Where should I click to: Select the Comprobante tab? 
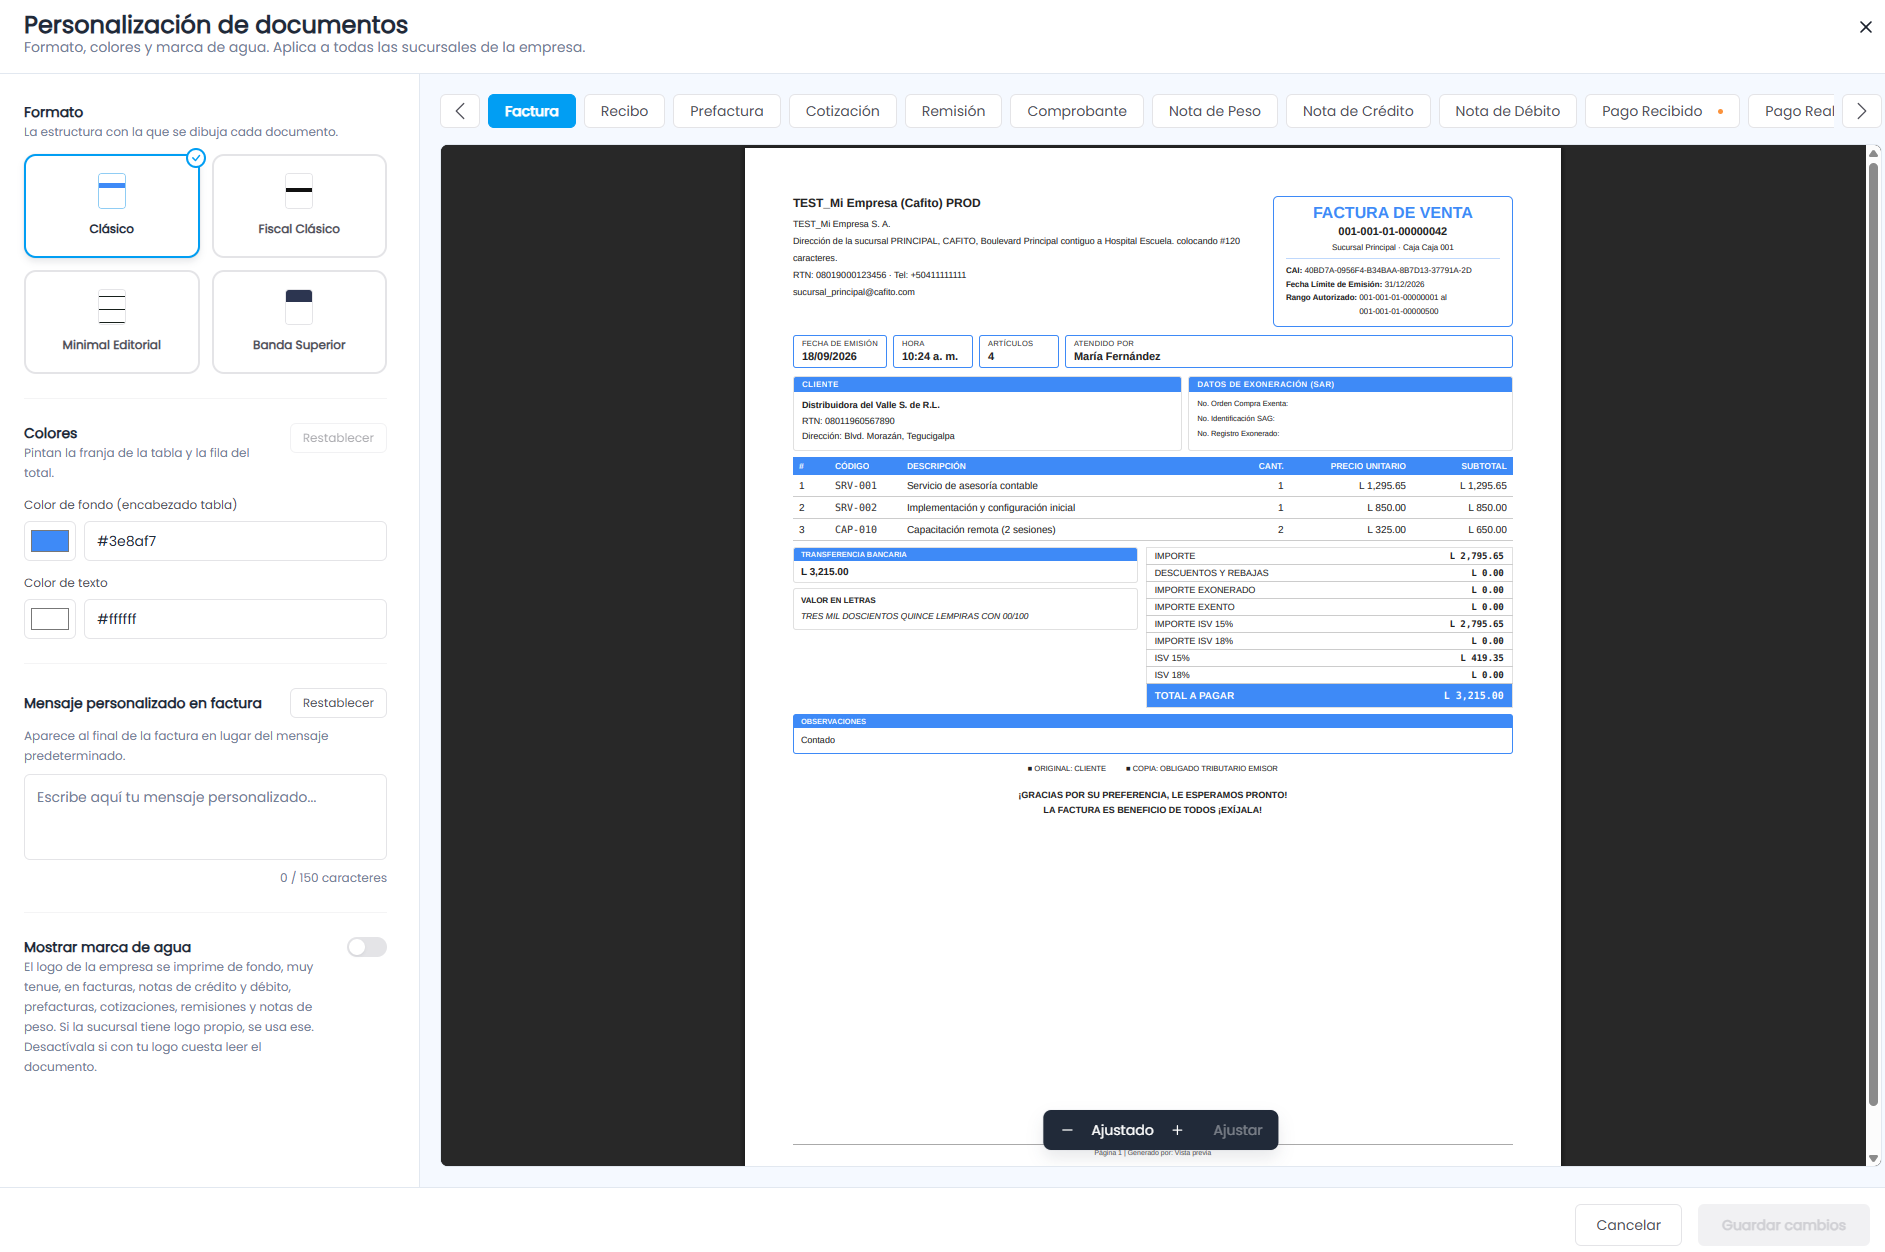click(1077, 111)
